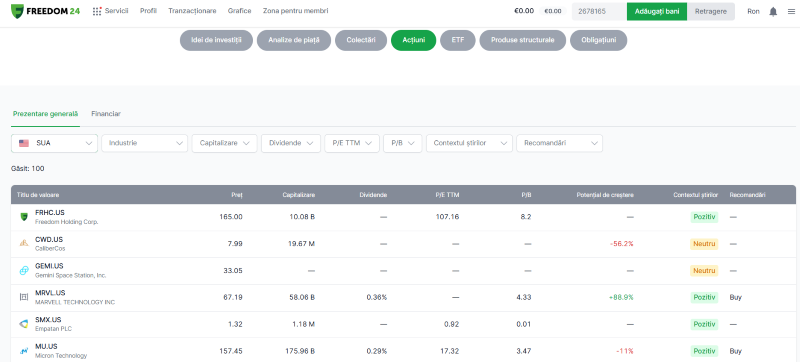This screenshot has width=800, height=362.
Task: Open the Contextul știrilor filter dropdown
Action: pos(469,143)
